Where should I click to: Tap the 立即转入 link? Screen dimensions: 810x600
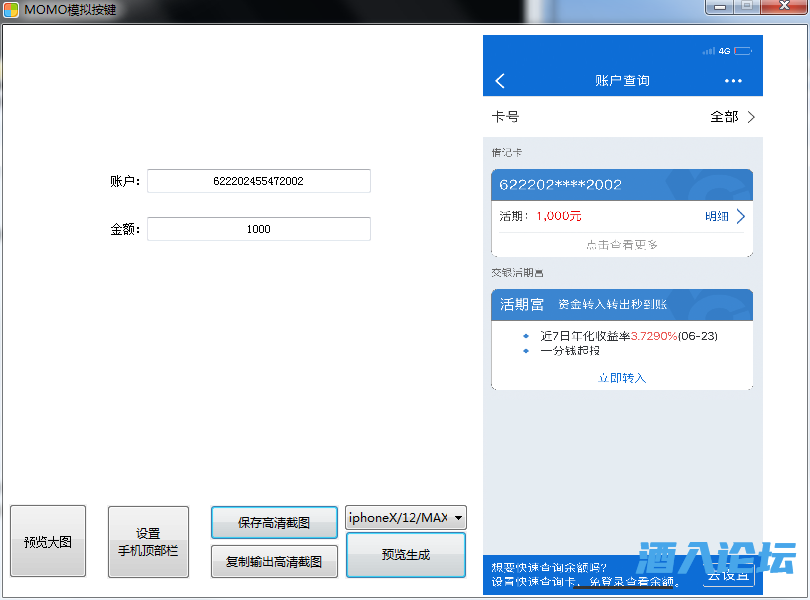(622, 377)
